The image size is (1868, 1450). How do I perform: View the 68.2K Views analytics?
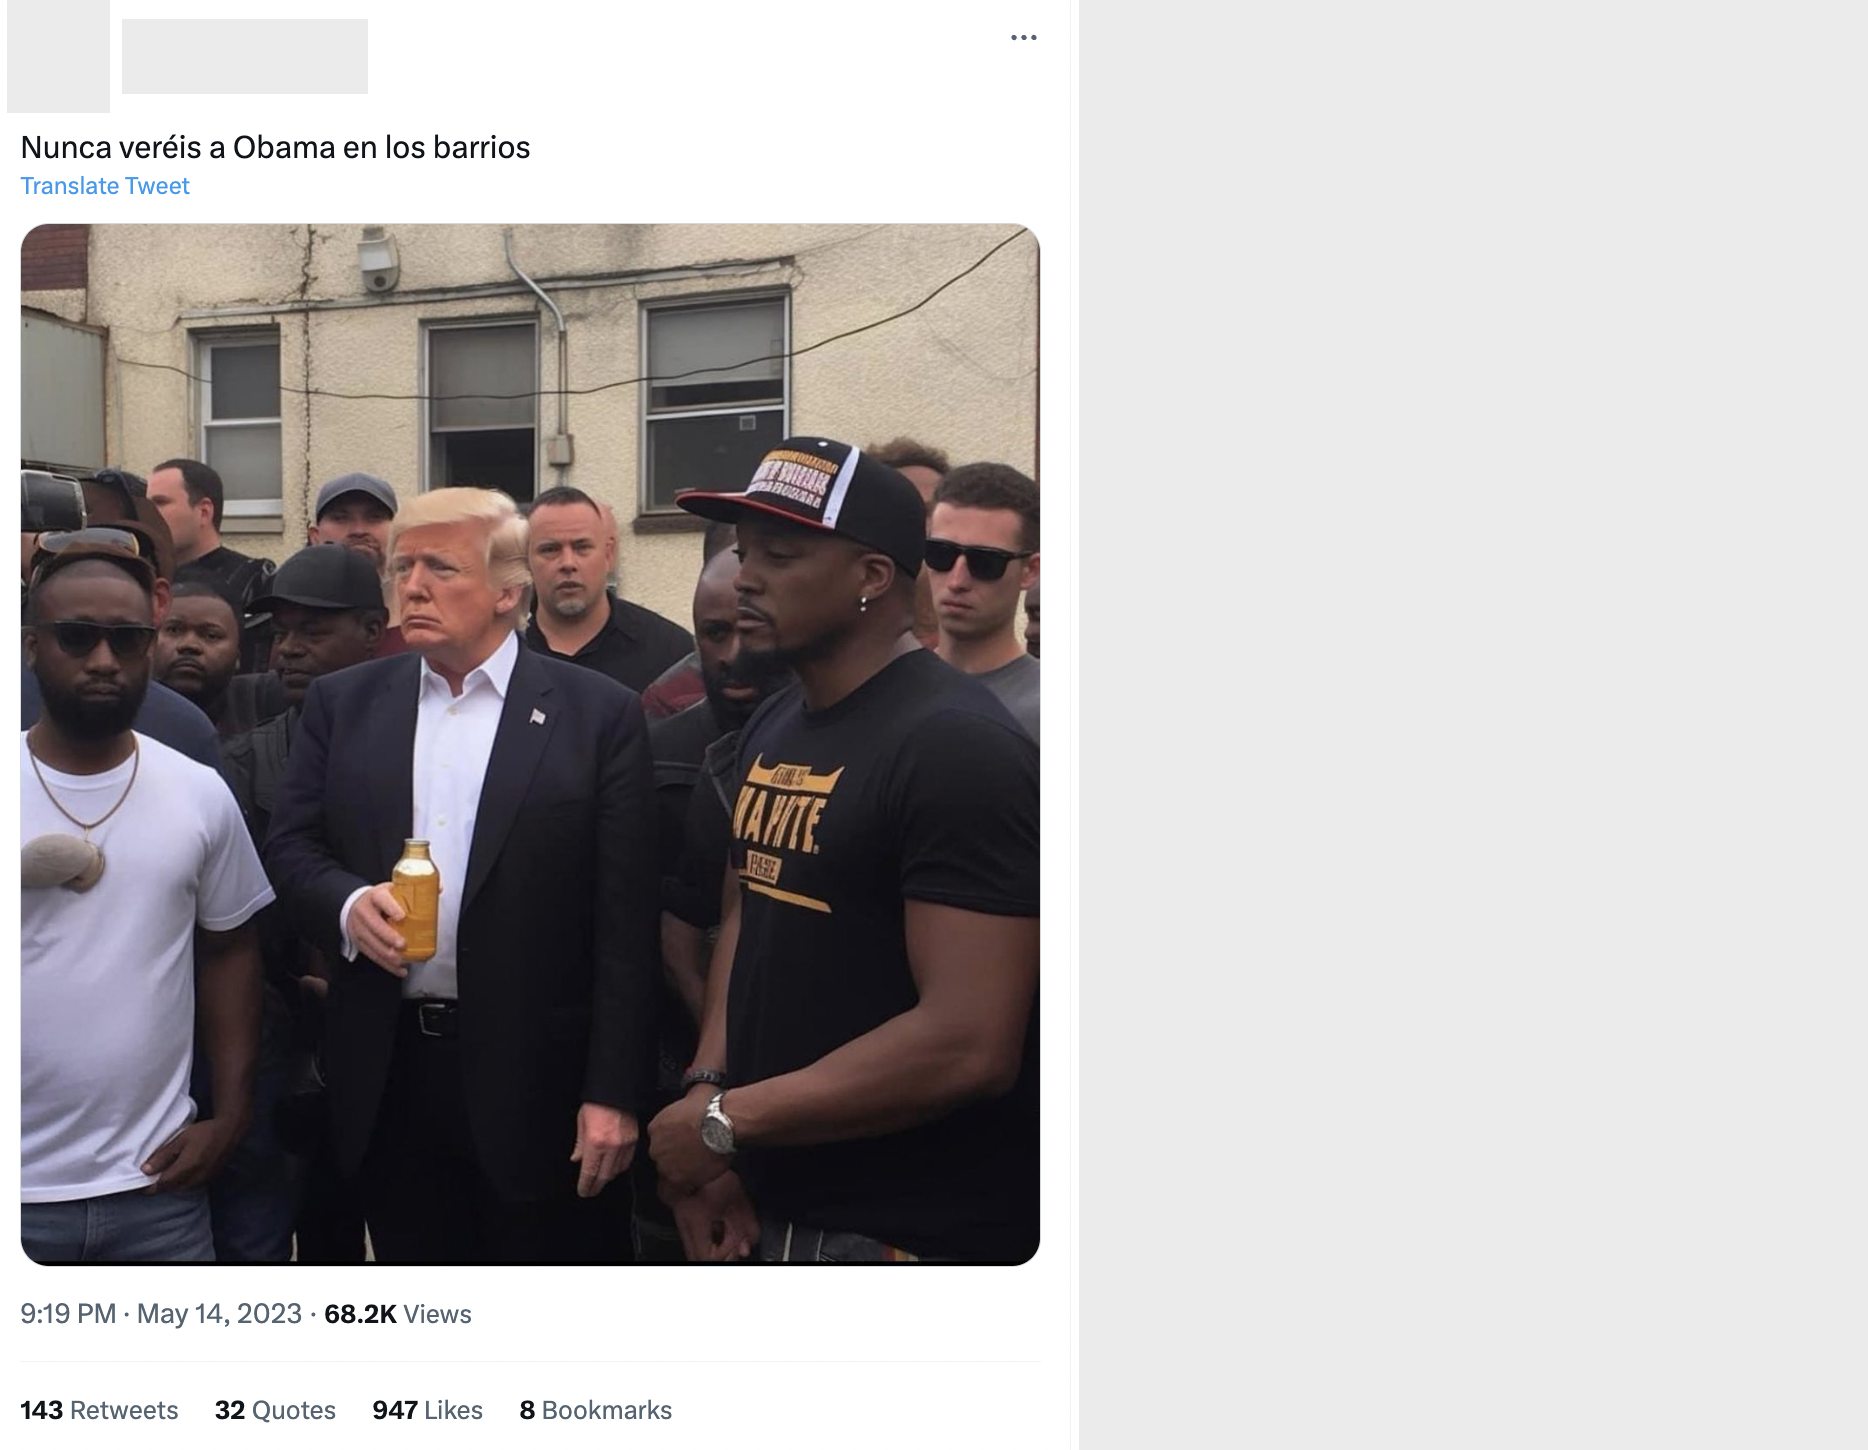click(398, 1314)
